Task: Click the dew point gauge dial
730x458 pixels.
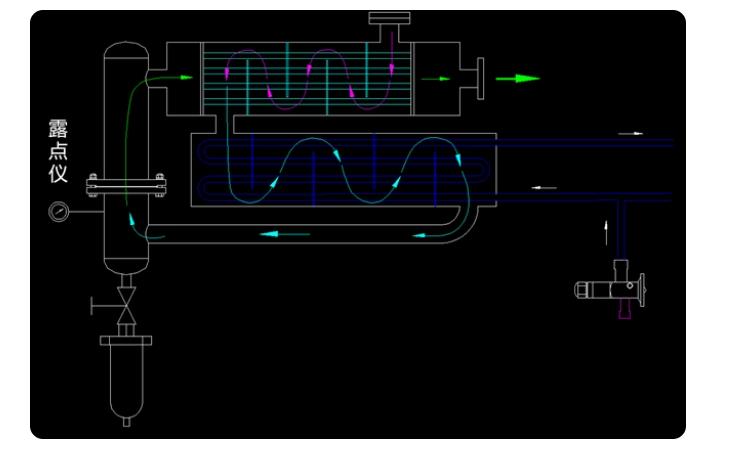Action: (x=59, y=211)
